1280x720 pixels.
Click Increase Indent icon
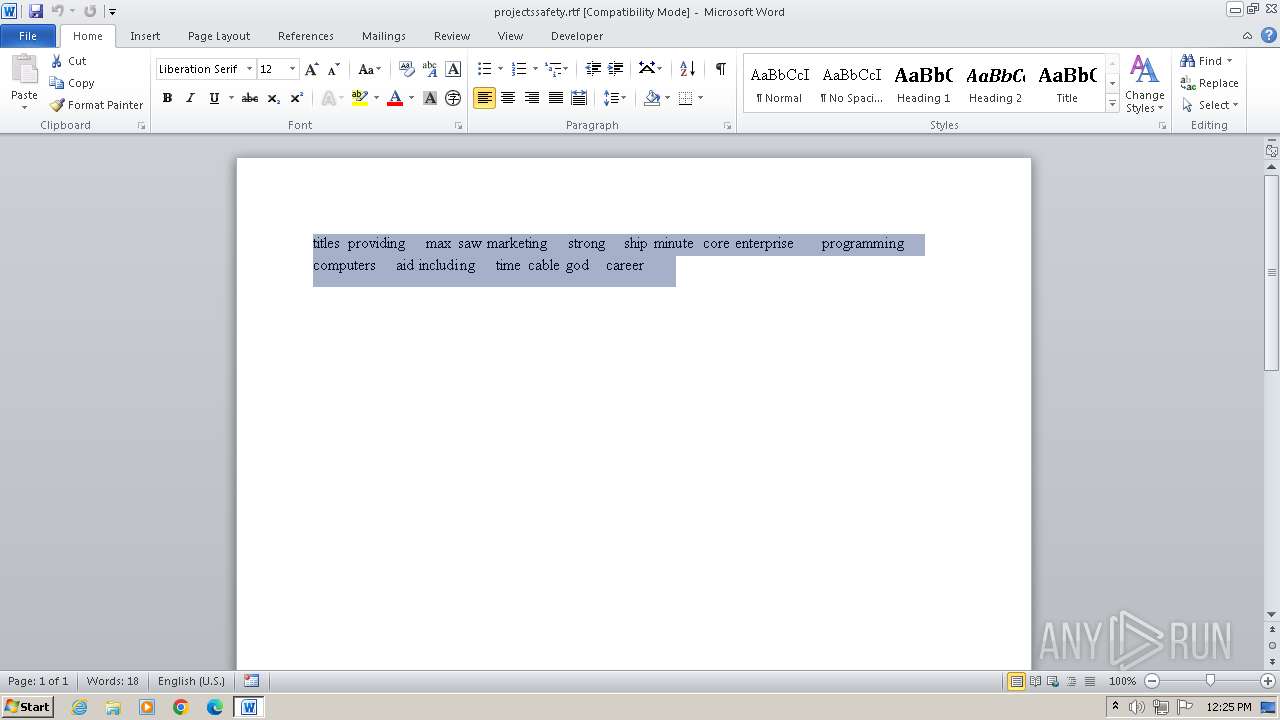(616, 69)
